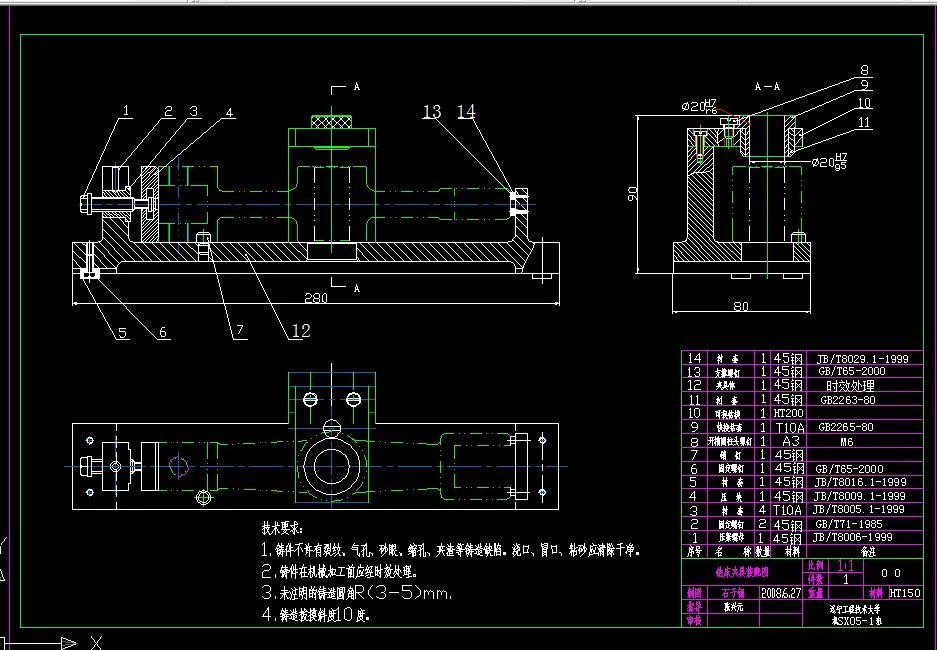This screenshot has width=937, height=650.
Task: Select GB2265-80 cell in parts list
Action: click(x=846, y=428)
